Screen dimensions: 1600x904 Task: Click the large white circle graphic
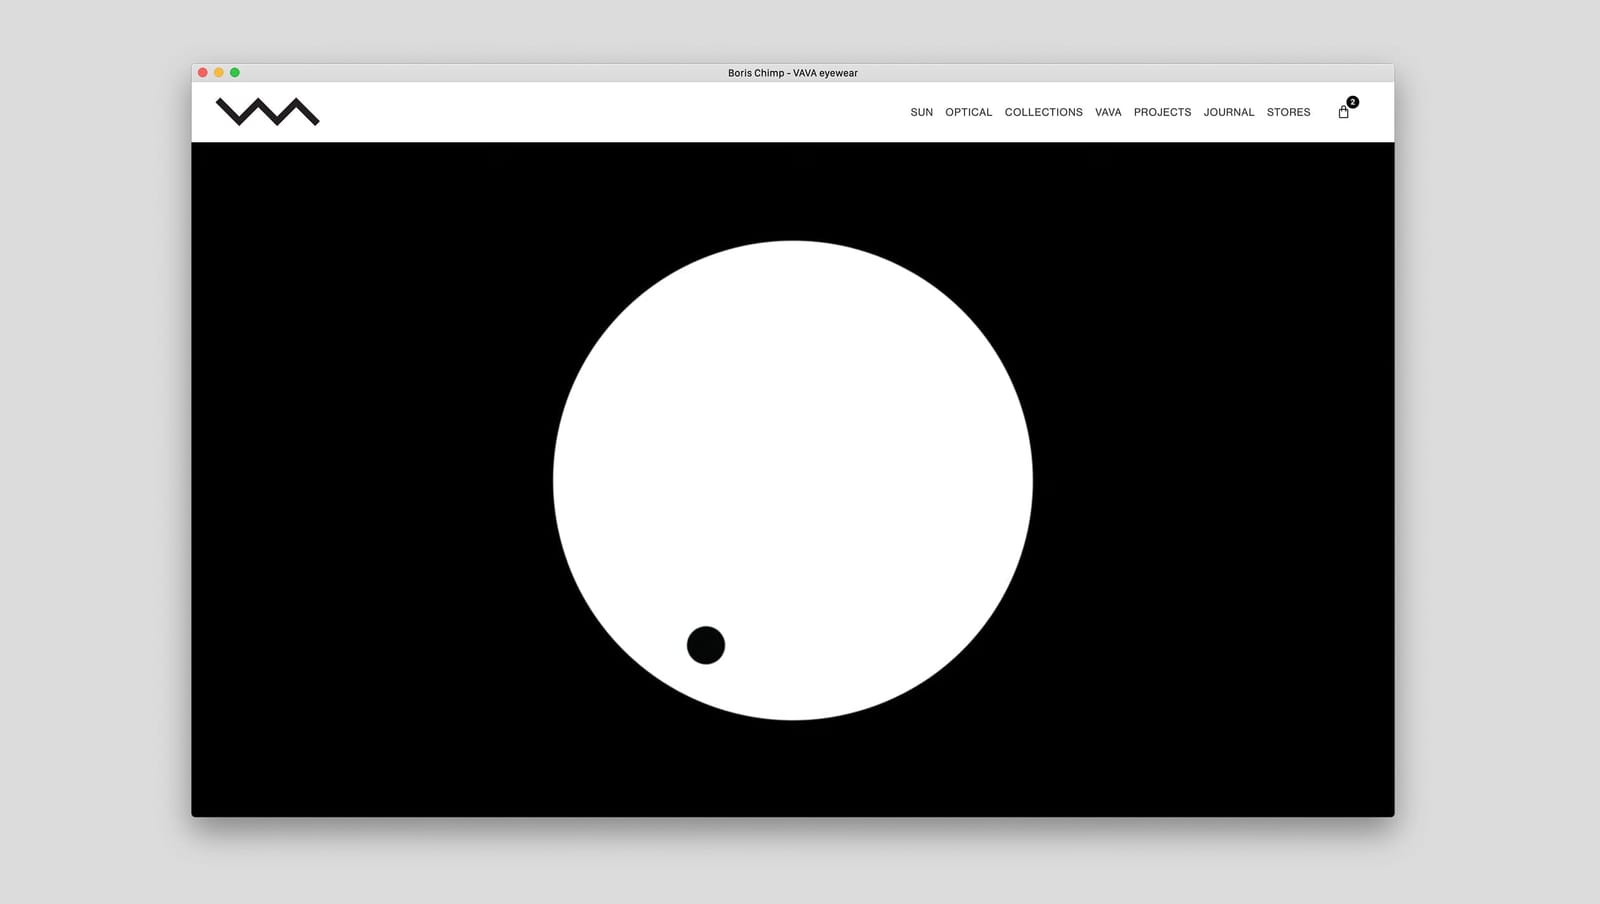793,480
